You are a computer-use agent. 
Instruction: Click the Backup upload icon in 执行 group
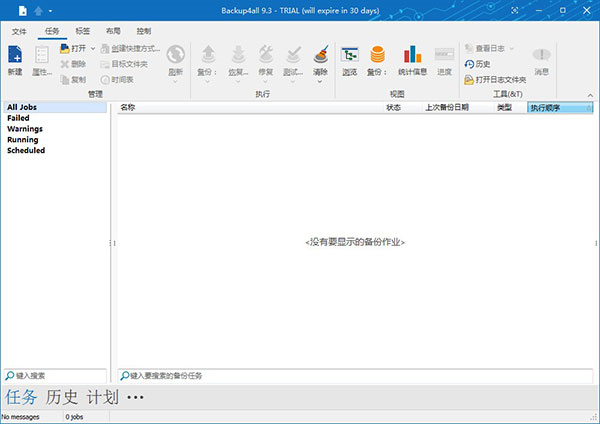208,54
